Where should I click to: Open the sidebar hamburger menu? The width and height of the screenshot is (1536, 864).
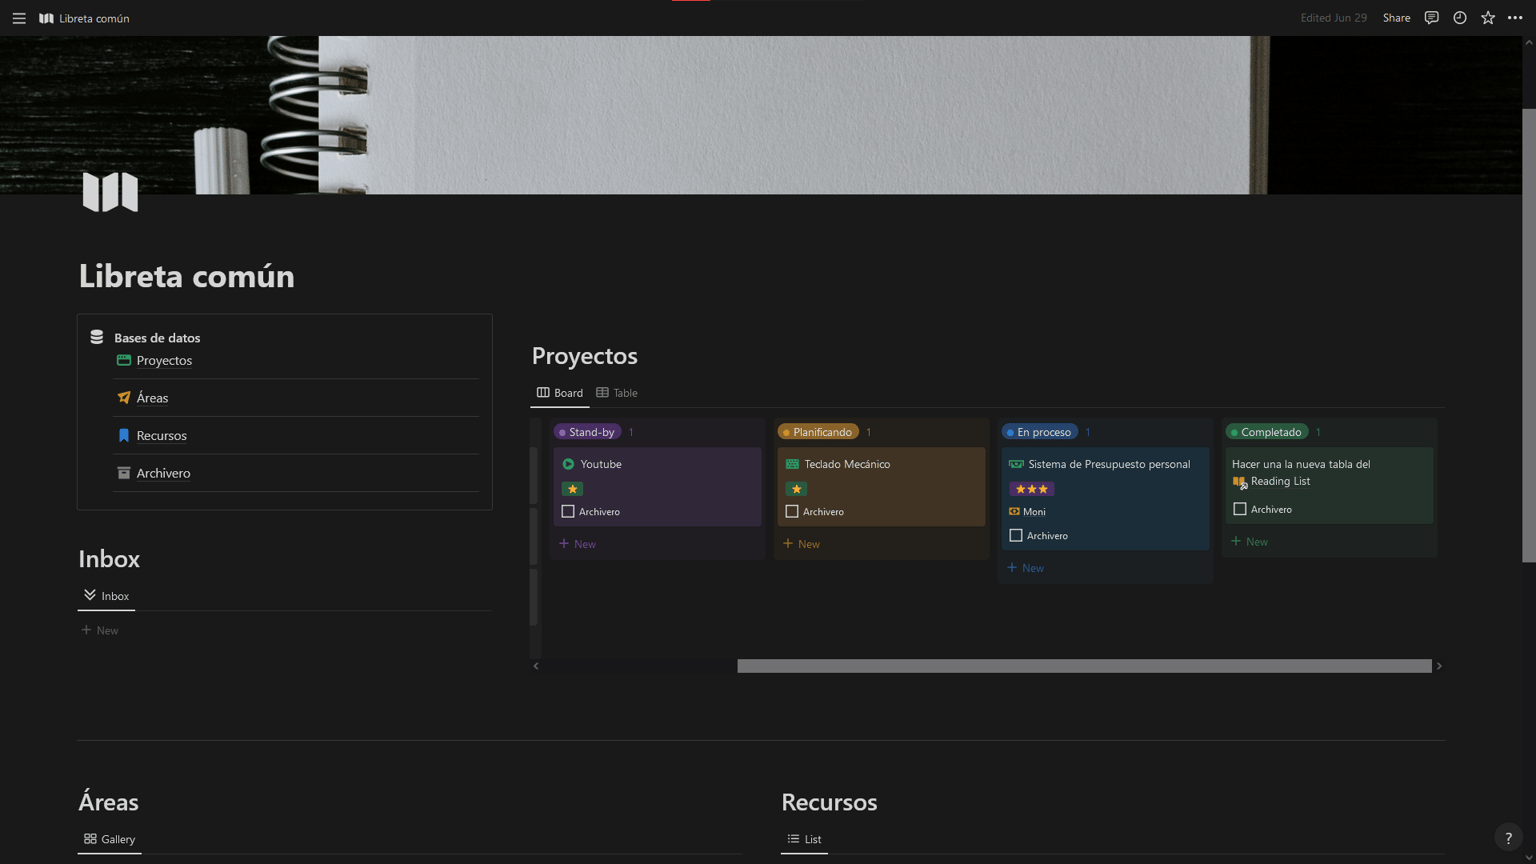click(19, 18)
